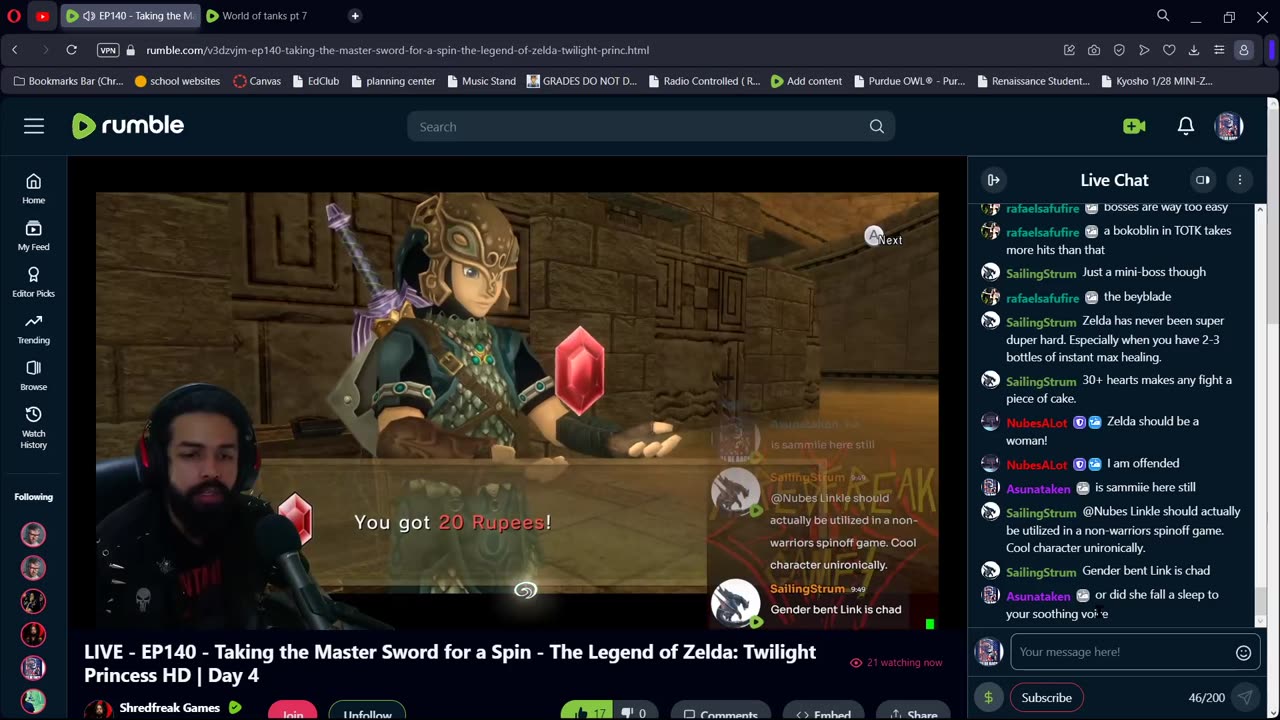Switch to World of tanks pt 7 tab
The width and height of the screenshot is (1280, 720).
264,16
